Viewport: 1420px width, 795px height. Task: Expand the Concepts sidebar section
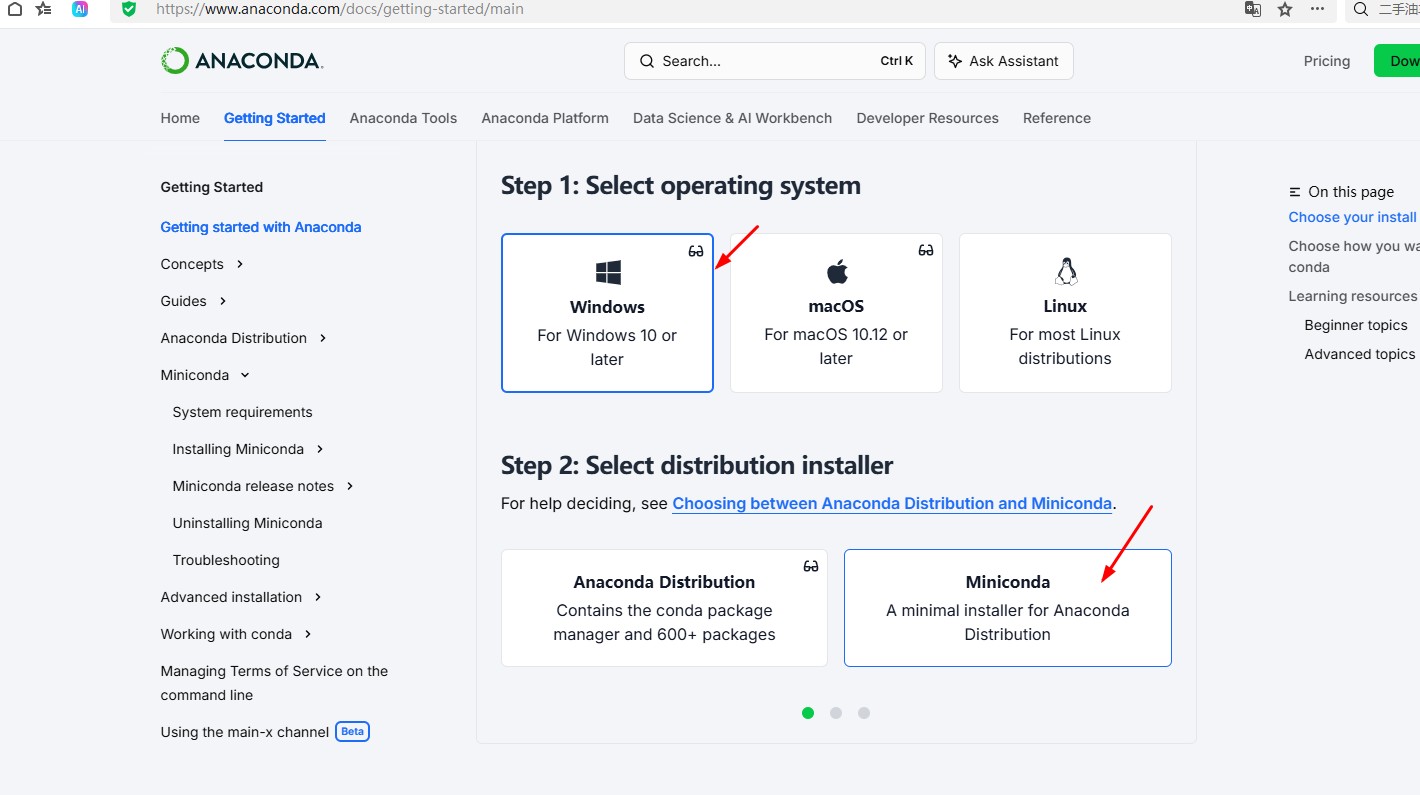pos(240,264)
